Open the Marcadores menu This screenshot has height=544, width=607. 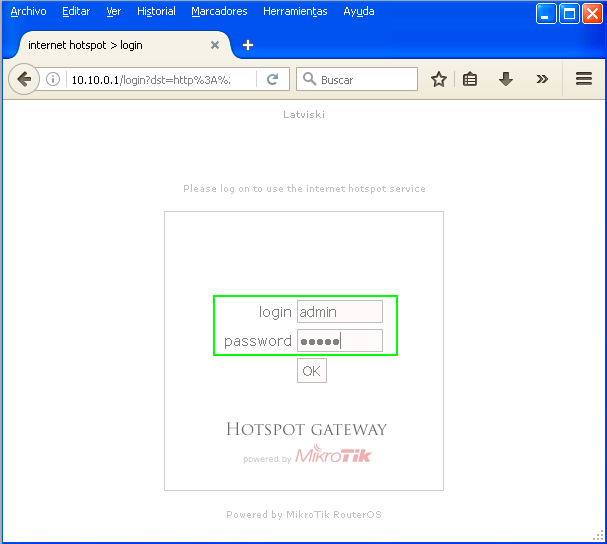click(x=219, y=12)
